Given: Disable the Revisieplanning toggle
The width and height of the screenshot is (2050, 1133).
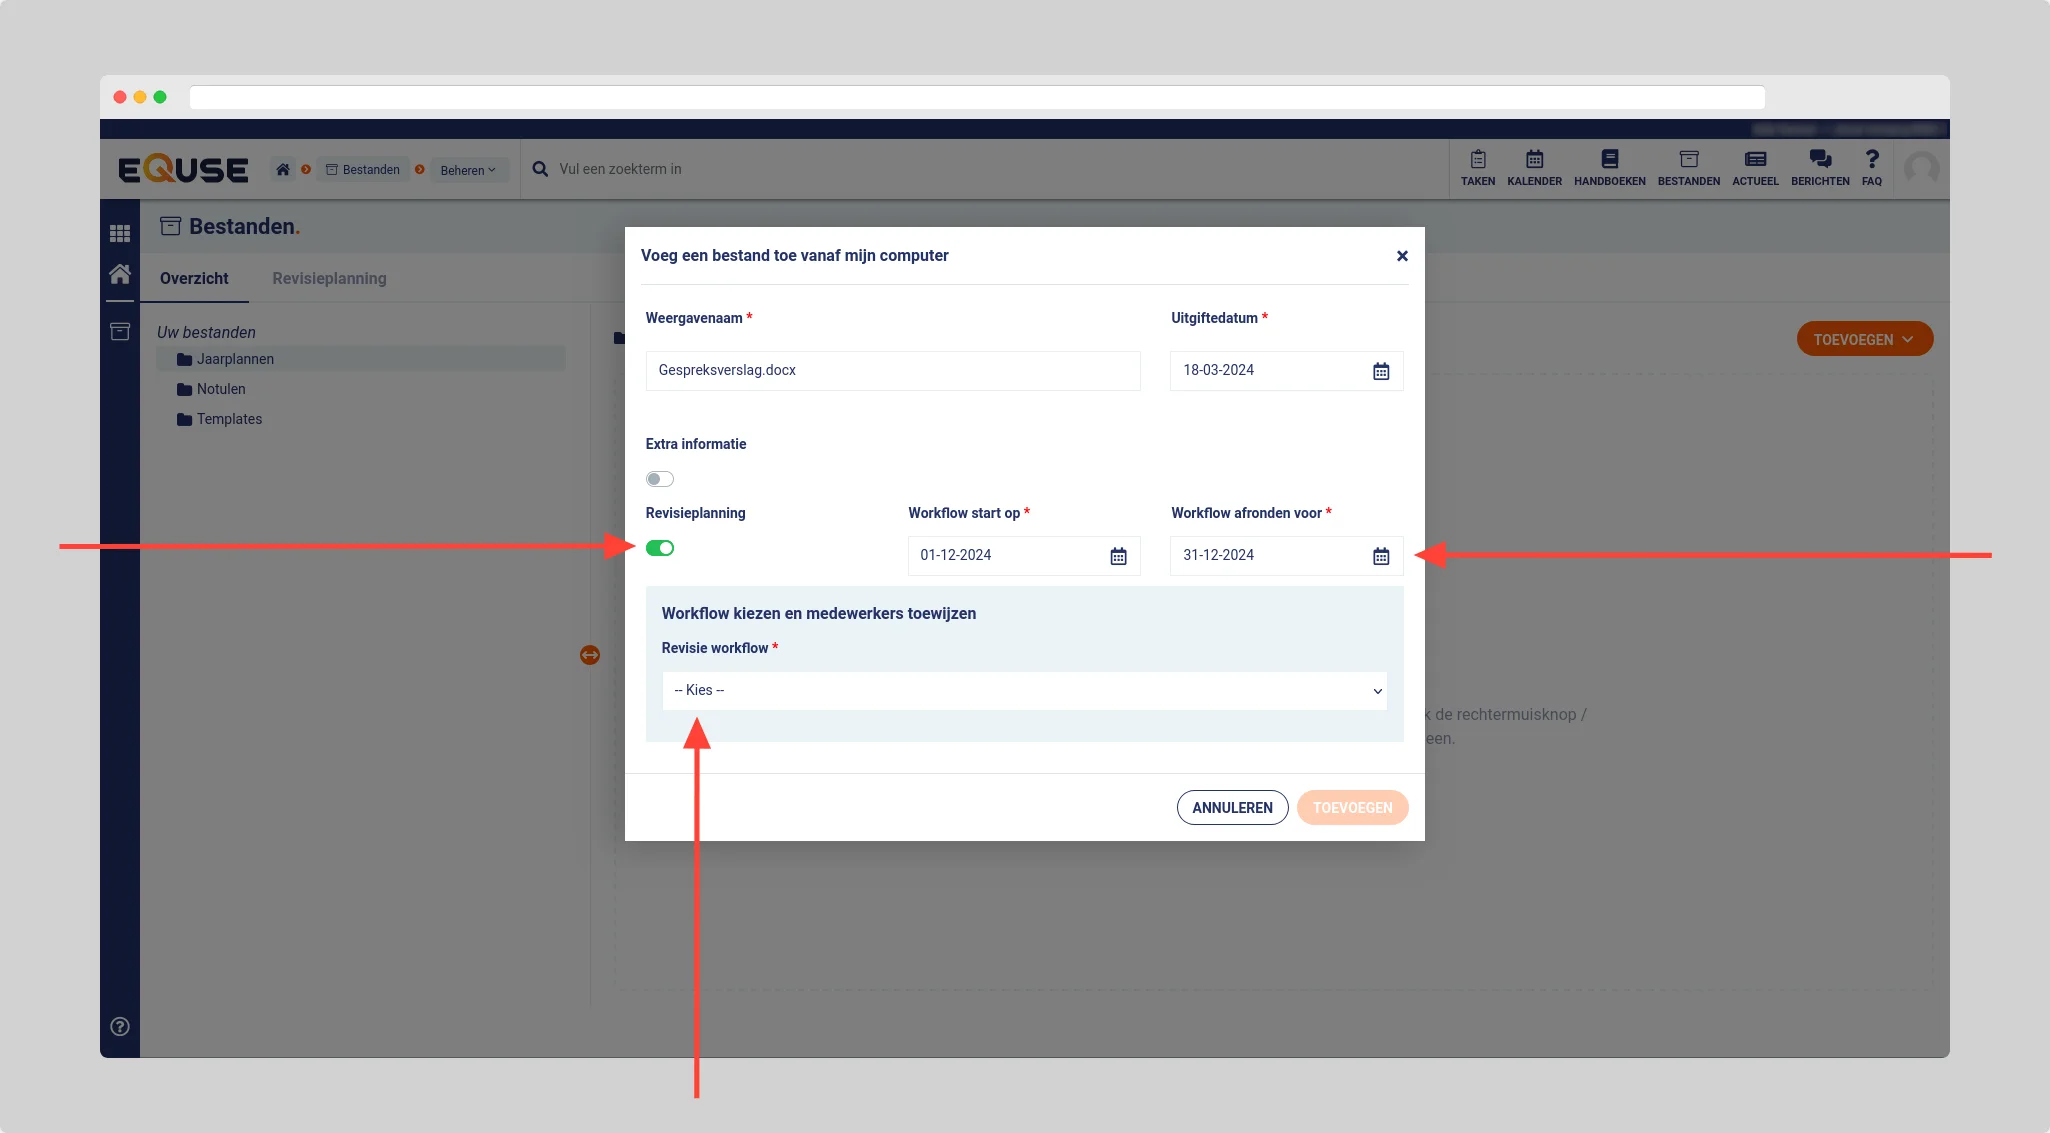Looking at the screenshot, I should point(660,548).
